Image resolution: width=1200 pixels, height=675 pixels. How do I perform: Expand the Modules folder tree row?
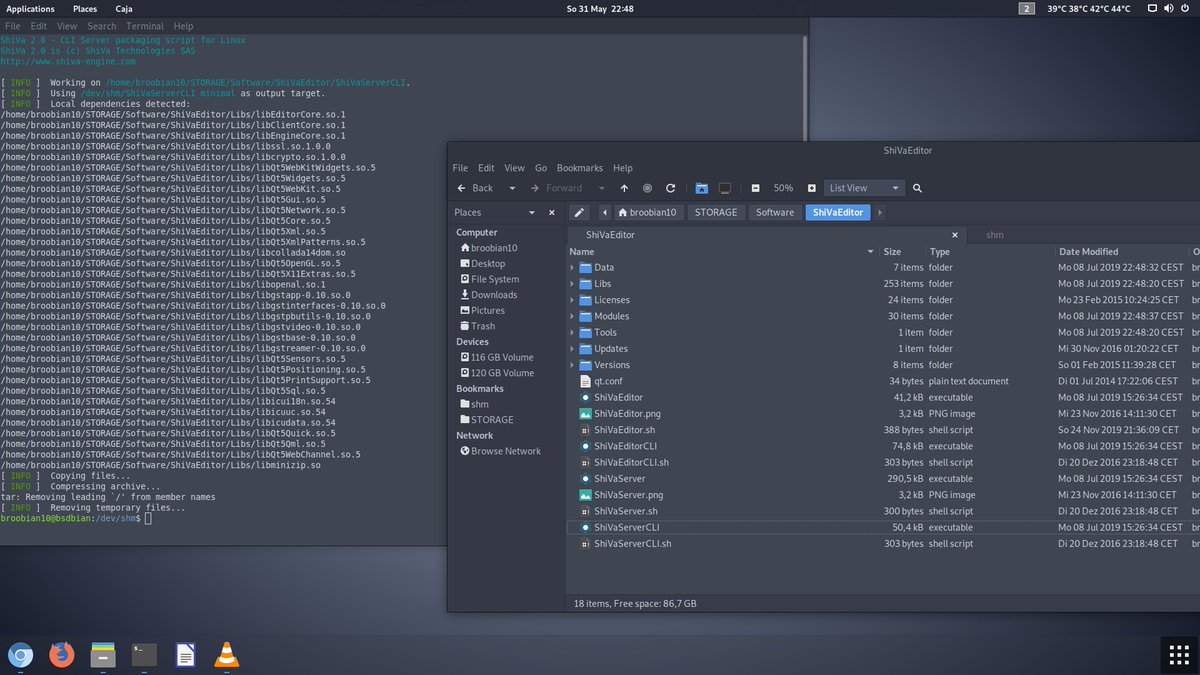coord(572,316)
